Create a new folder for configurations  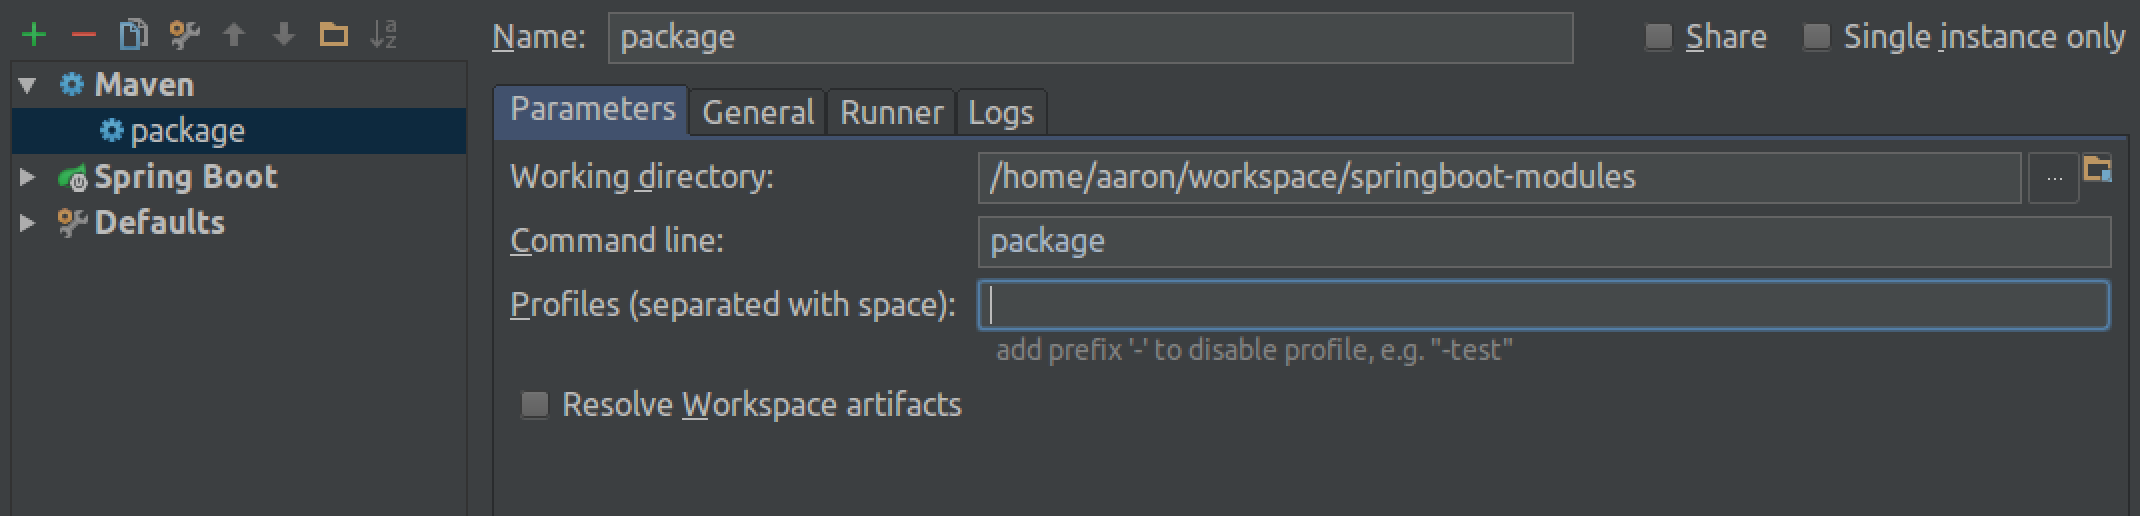(333, 35)
